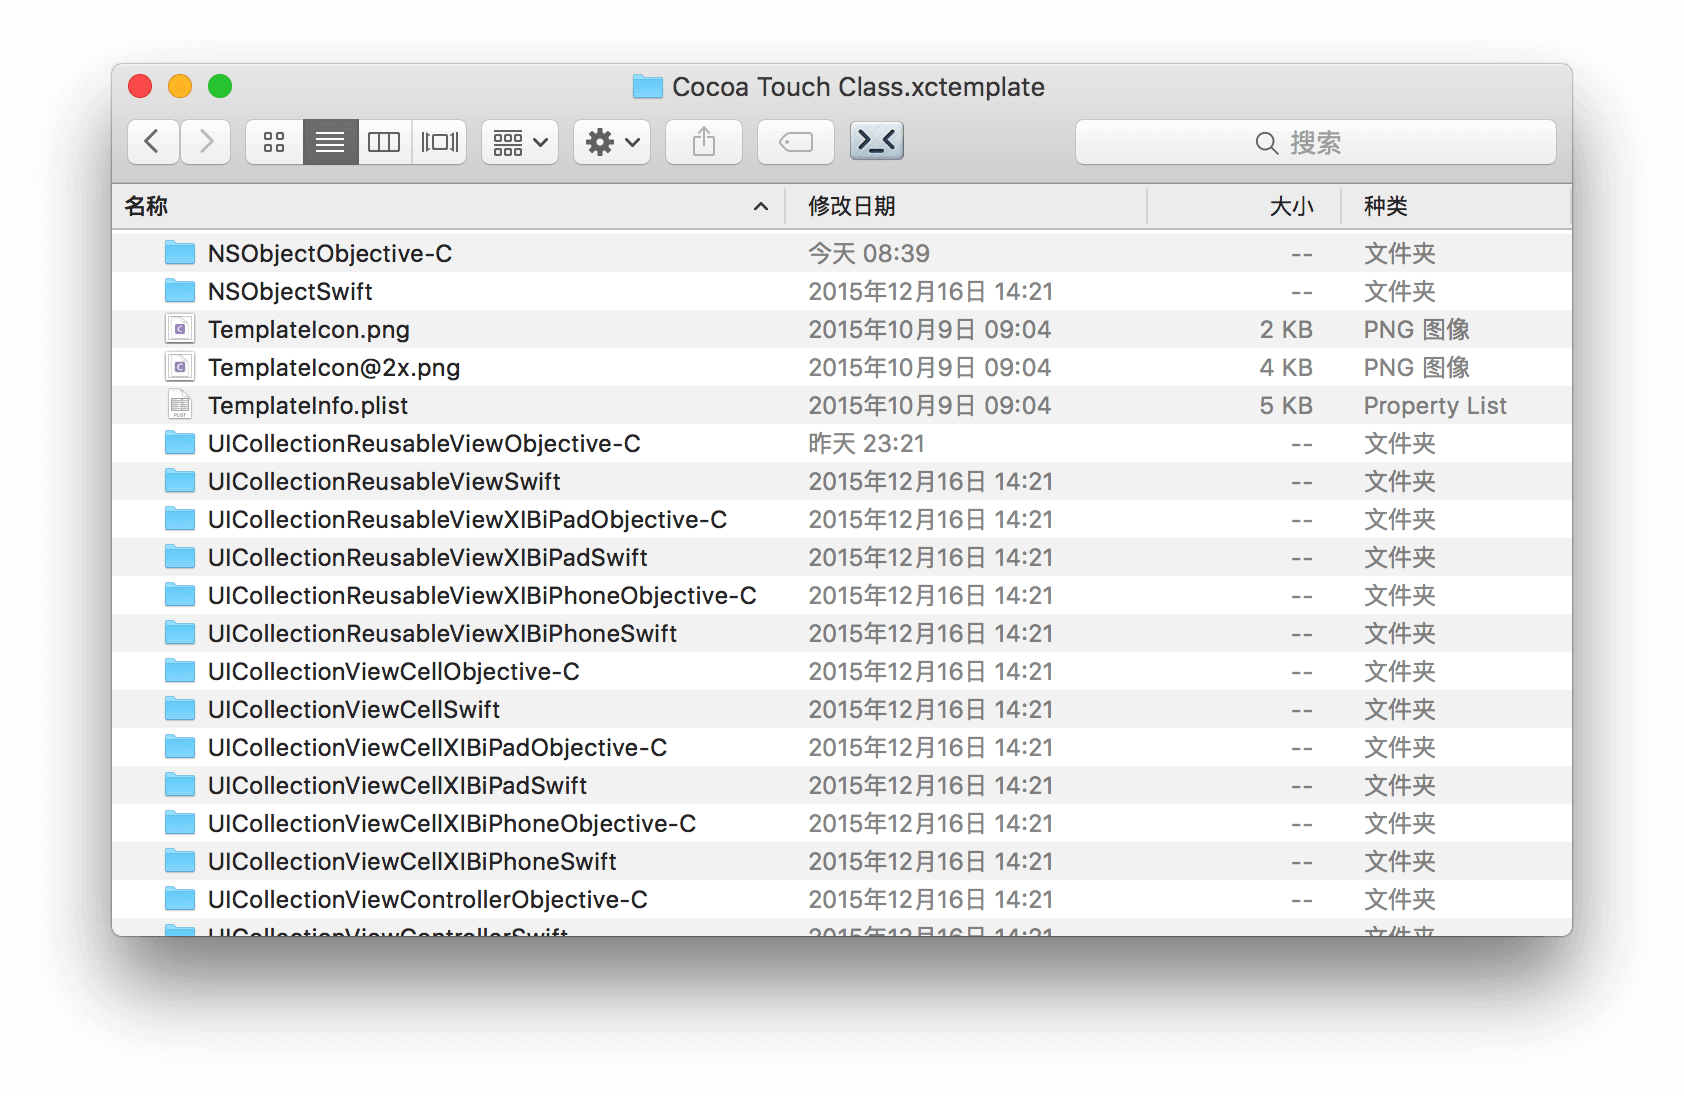The width and height of the screenshot is (1684, 1096).
Task: Click the Cocoa Touch Class.xctemplate window title
Action: coord(858,87)
